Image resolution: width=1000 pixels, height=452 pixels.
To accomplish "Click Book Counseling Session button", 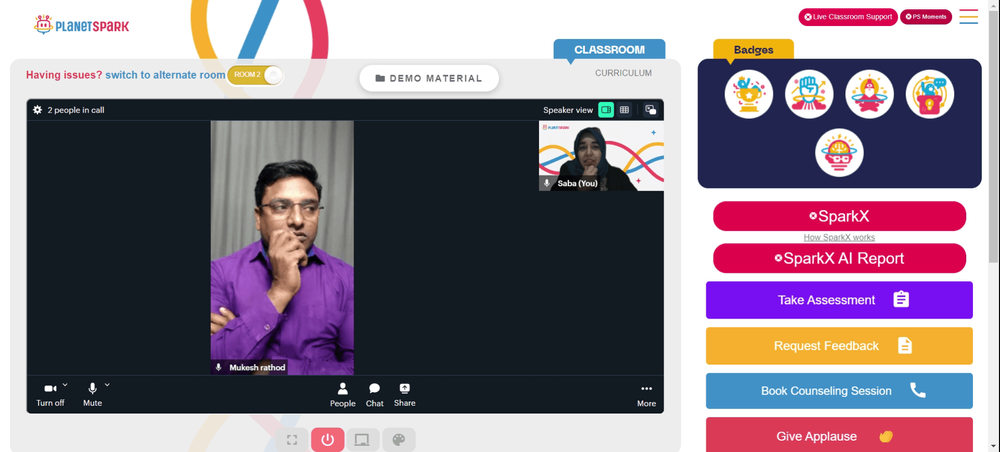I will 839,391.
